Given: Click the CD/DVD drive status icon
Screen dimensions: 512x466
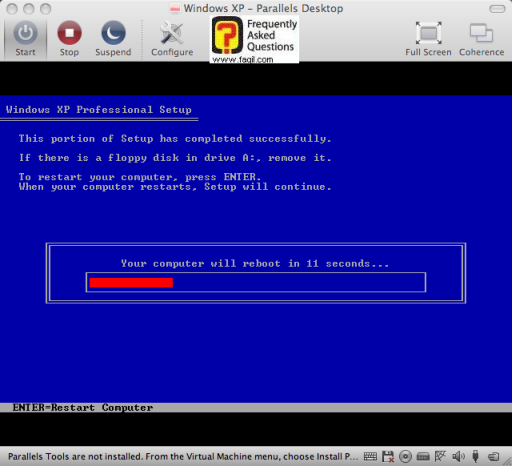Looking at the screenshot, I should point(405,456).
